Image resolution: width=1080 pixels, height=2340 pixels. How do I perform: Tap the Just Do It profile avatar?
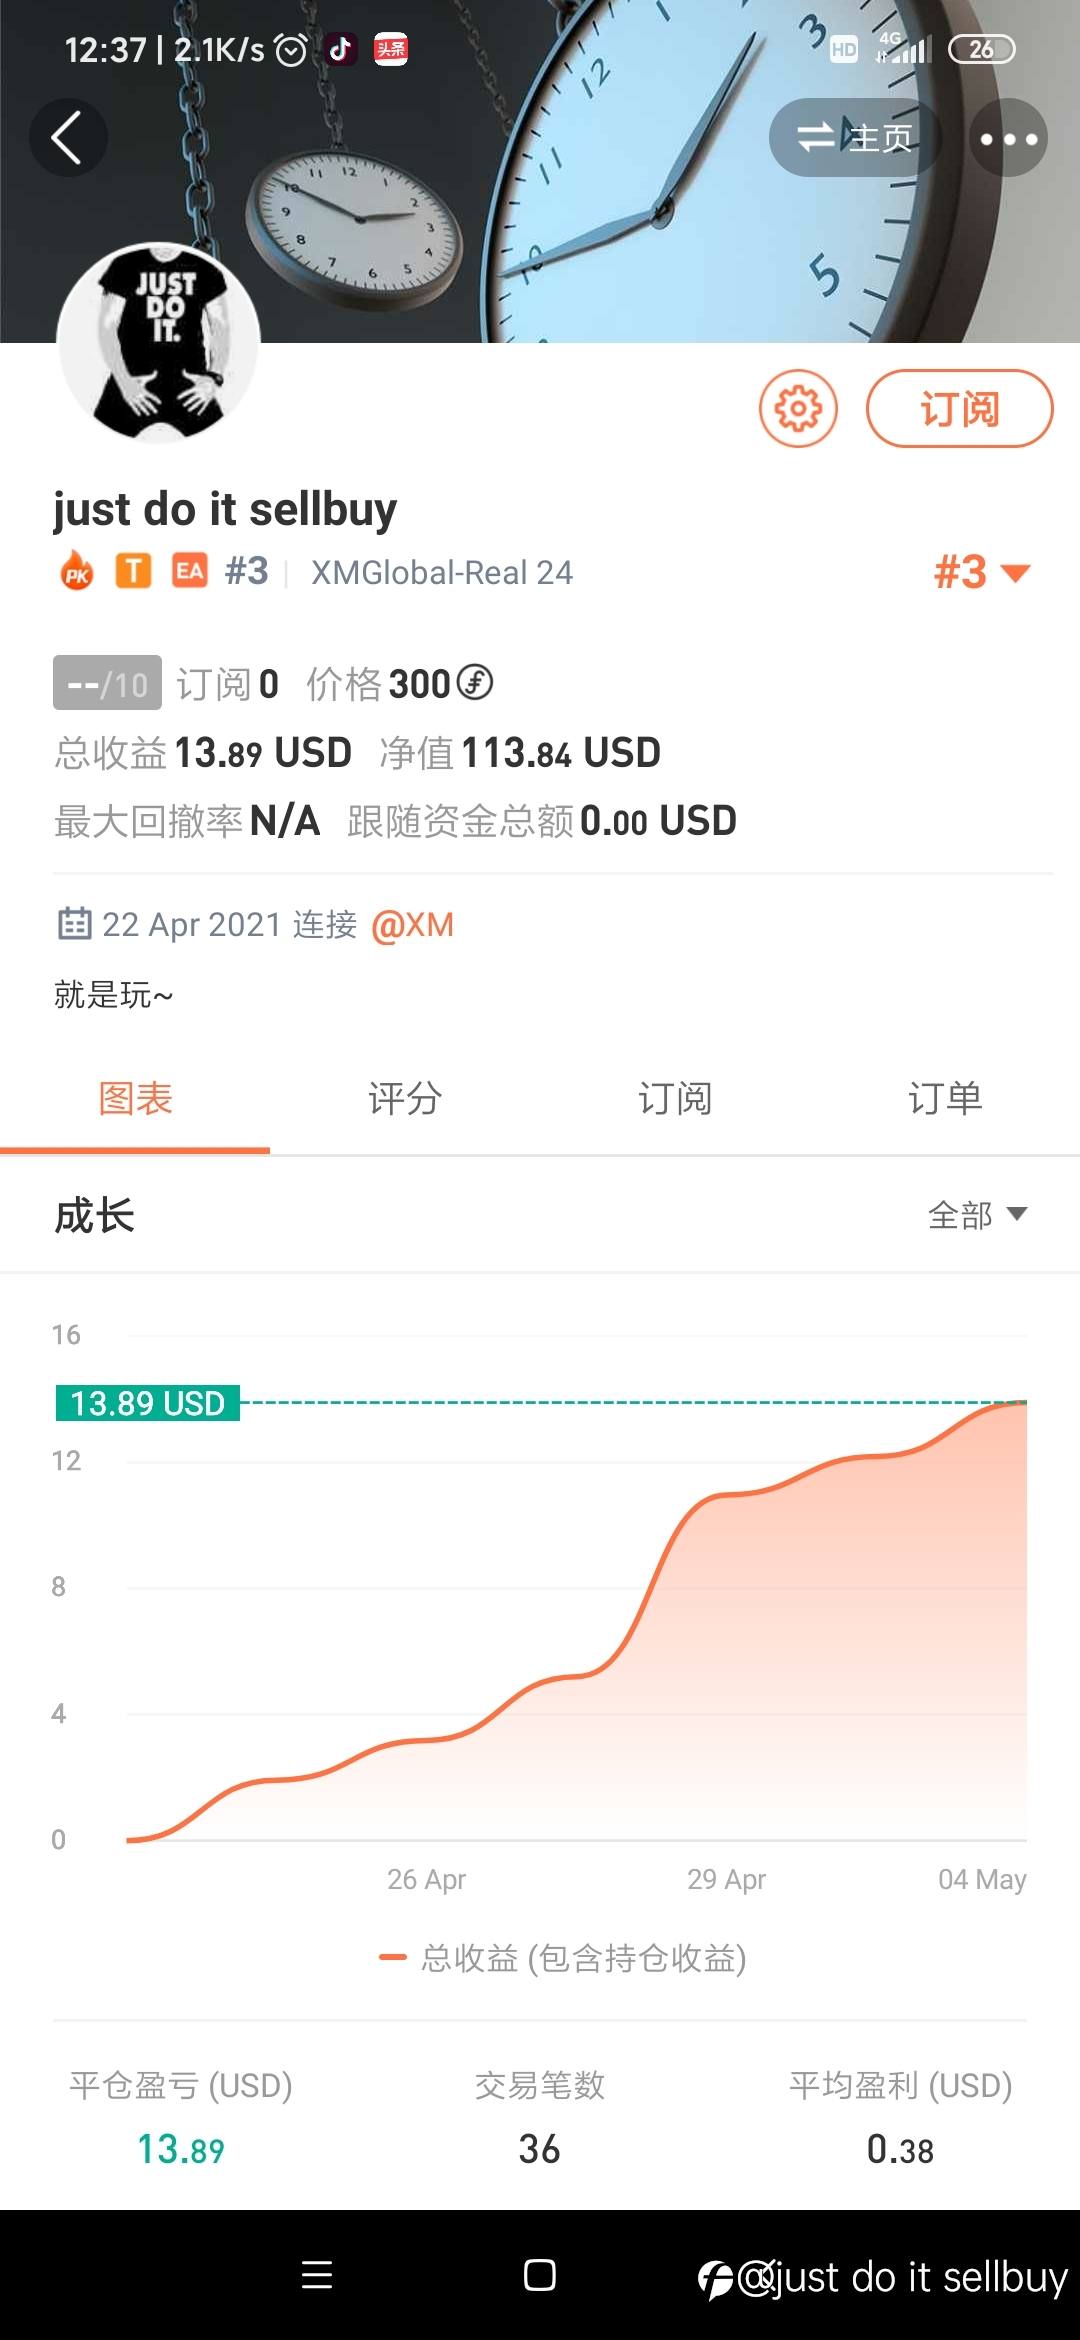coord(159,343)
